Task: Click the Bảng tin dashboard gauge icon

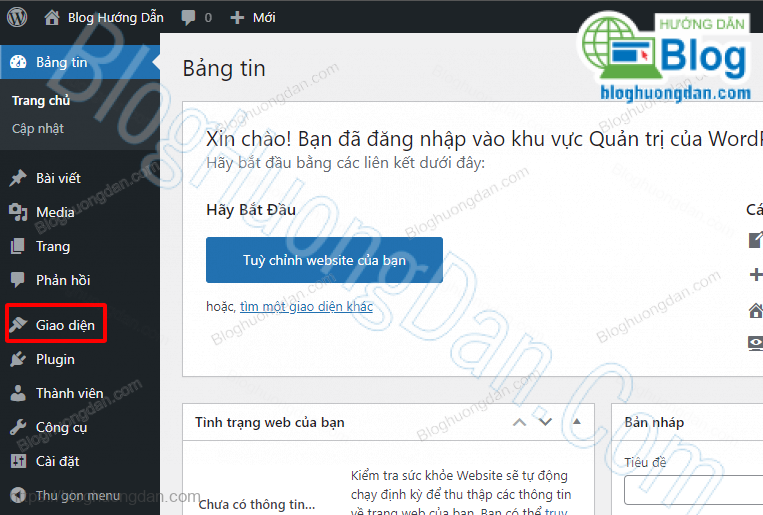Action: click(x=18, y=62)
